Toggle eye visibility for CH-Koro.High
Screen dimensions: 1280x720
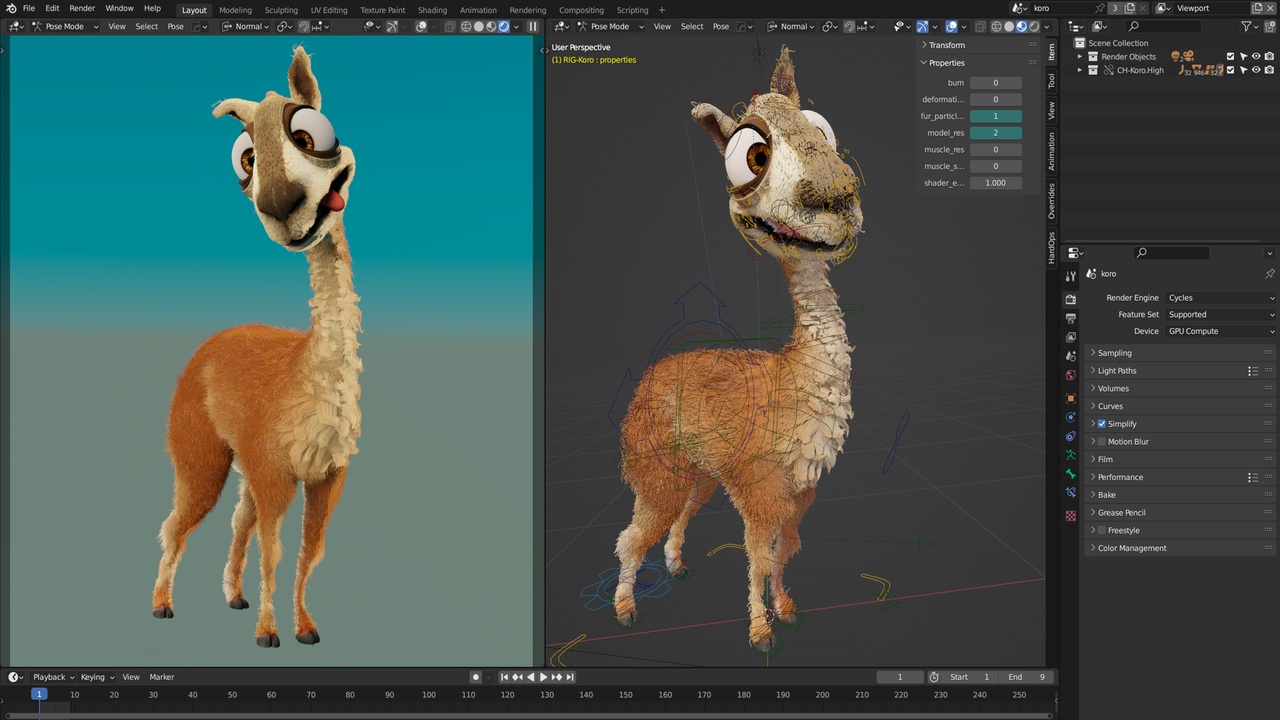[x=1255, y=70]
